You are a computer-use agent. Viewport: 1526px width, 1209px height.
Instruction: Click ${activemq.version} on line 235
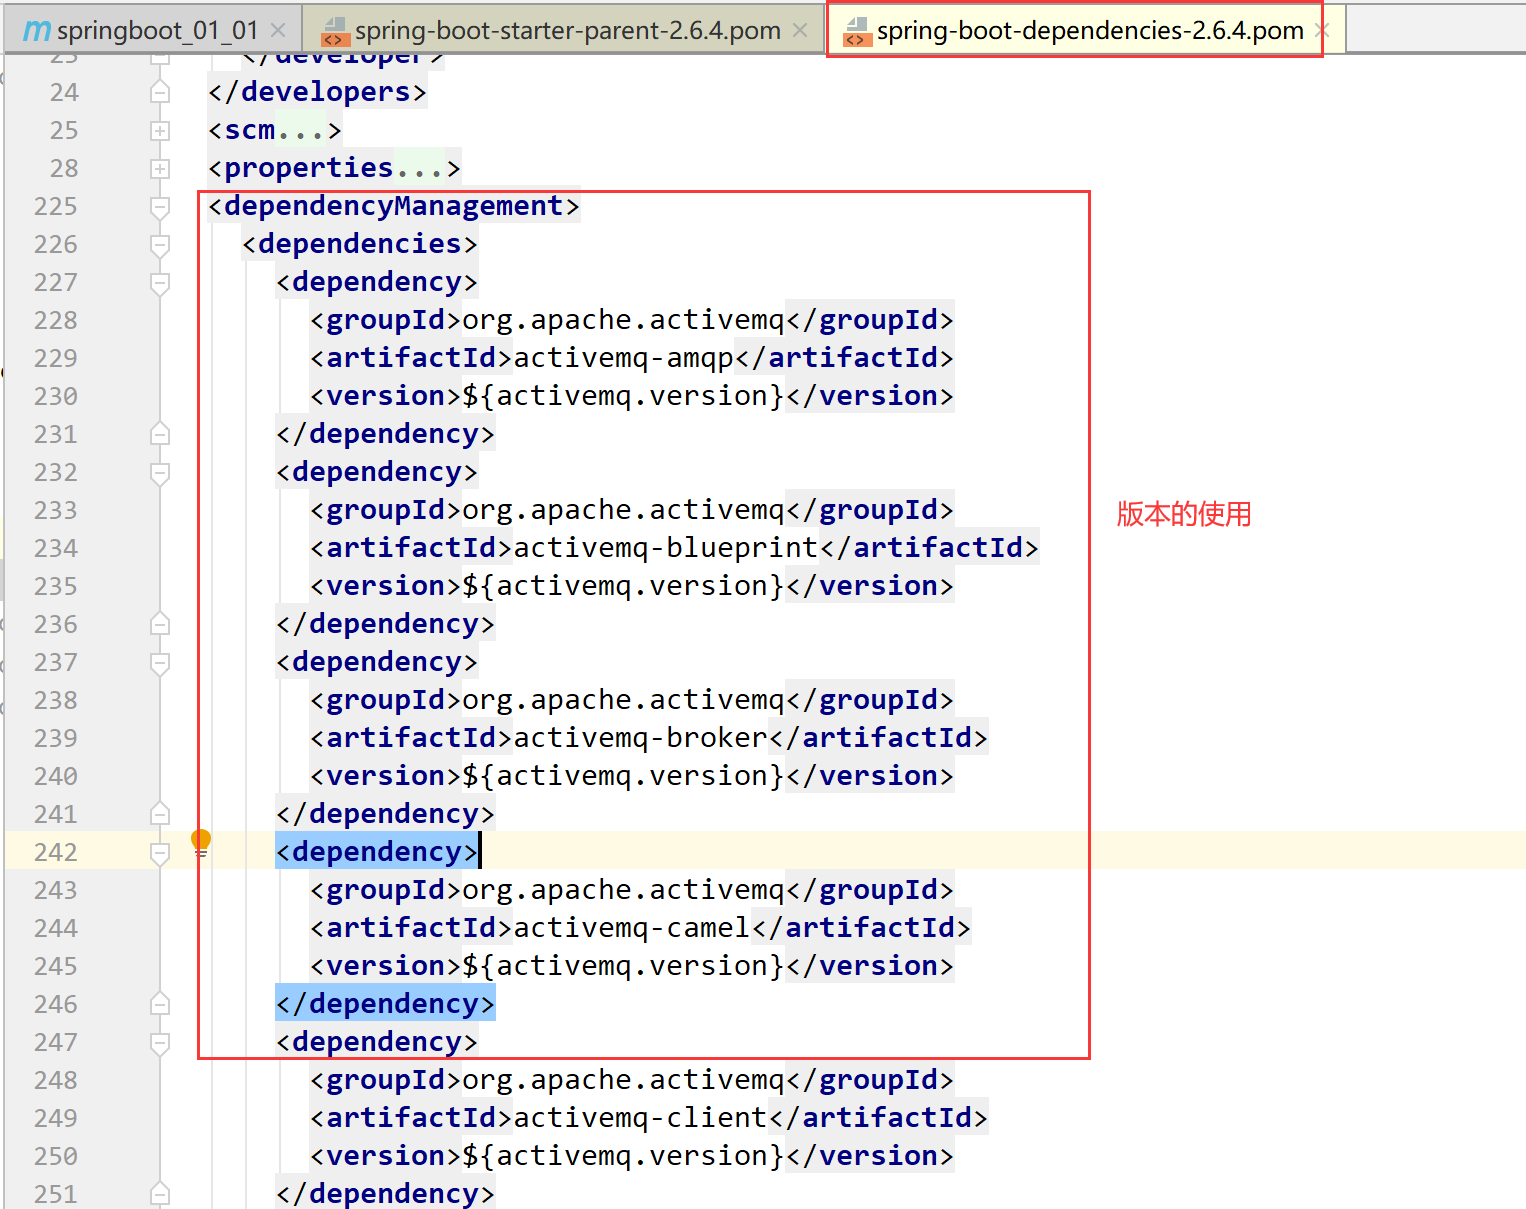click(x=623, y=586)
